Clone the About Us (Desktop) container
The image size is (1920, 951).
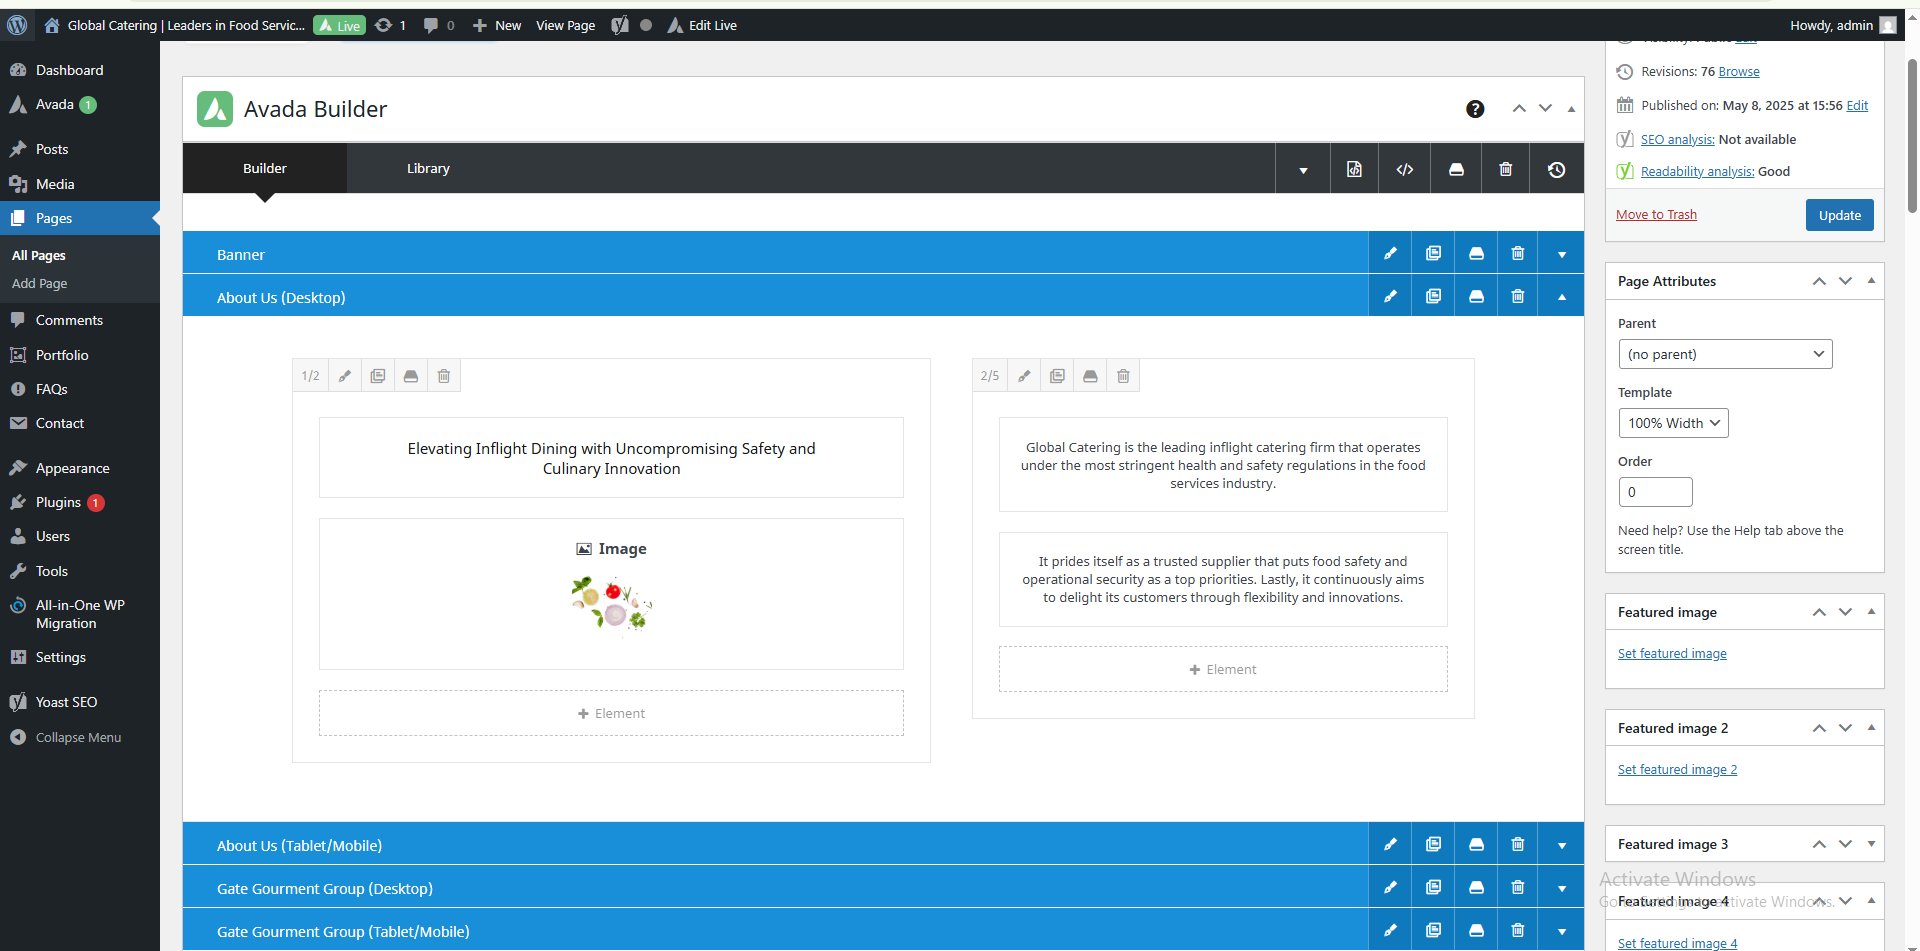tap(1433, 297)
